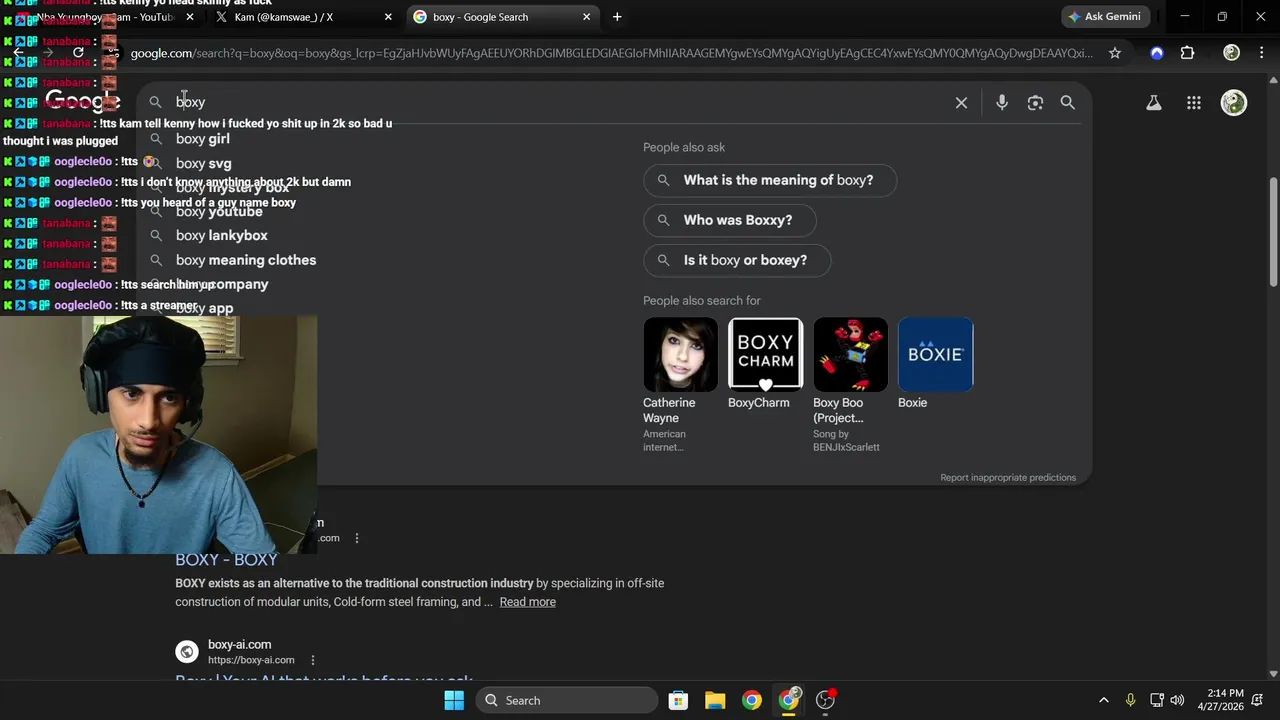Click the blue extension icon in toolbar
This screenshot has height=720, width=1280.
[1157, 53]
